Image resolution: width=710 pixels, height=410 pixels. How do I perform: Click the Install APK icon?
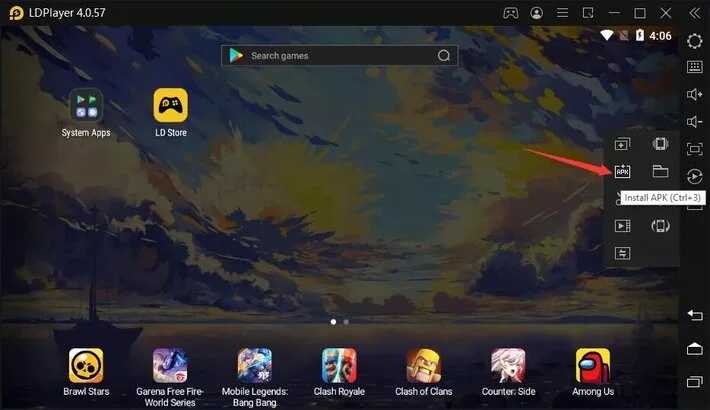pos(622,171)
